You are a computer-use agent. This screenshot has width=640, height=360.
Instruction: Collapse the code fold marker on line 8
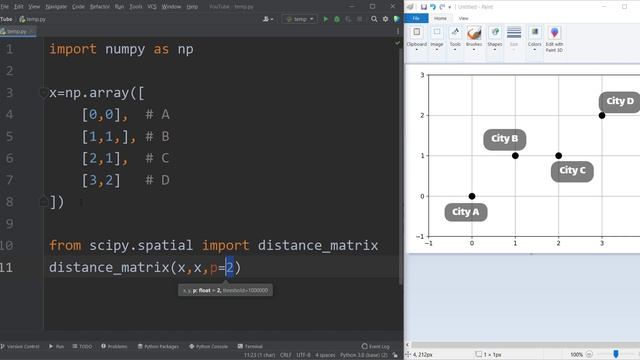pyautogui.click(x=43, y=202)
